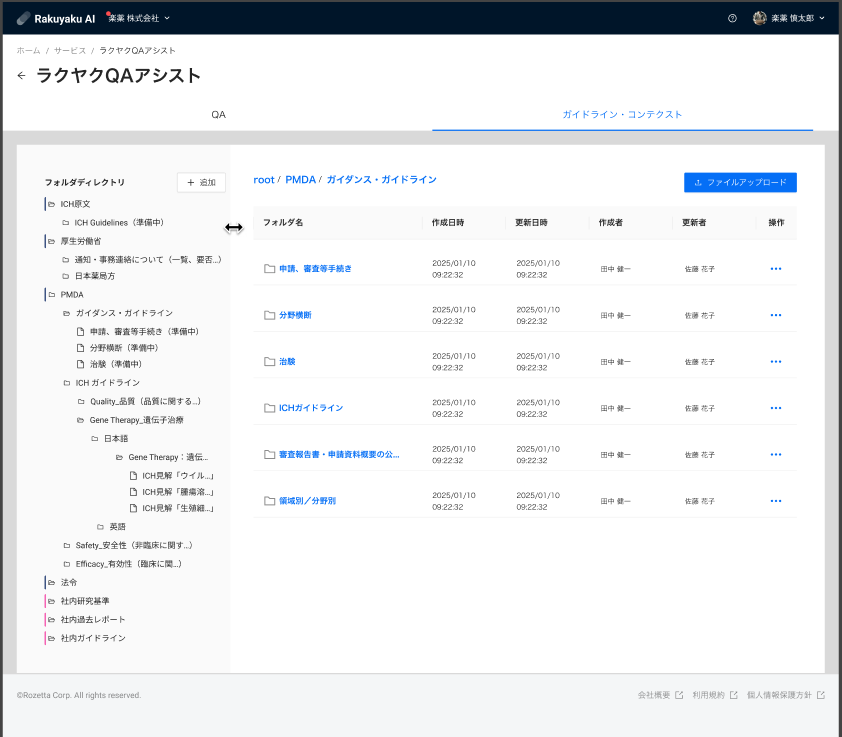Collapse Gene Therapy_遺伝子治療 tree folder
Image resolution: width=842 pixels, height=737 pixels.
[81, 420]
